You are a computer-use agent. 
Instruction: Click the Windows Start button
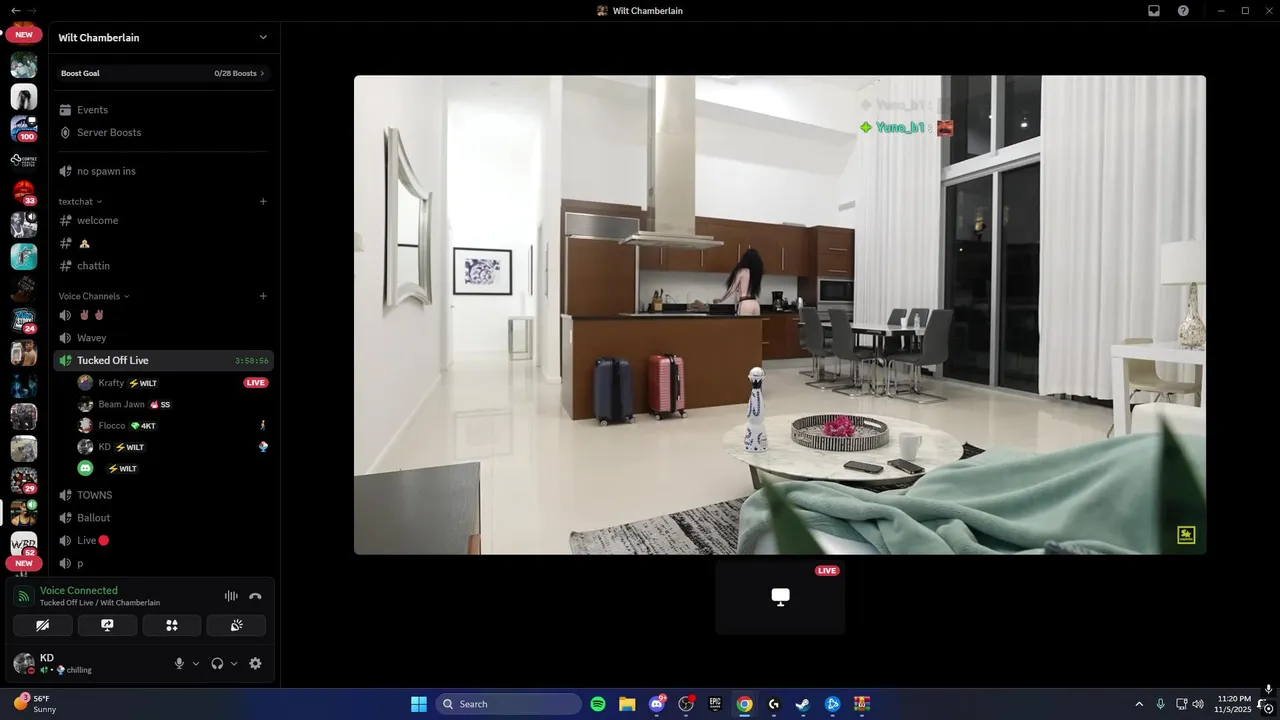[x=419, y=704]
